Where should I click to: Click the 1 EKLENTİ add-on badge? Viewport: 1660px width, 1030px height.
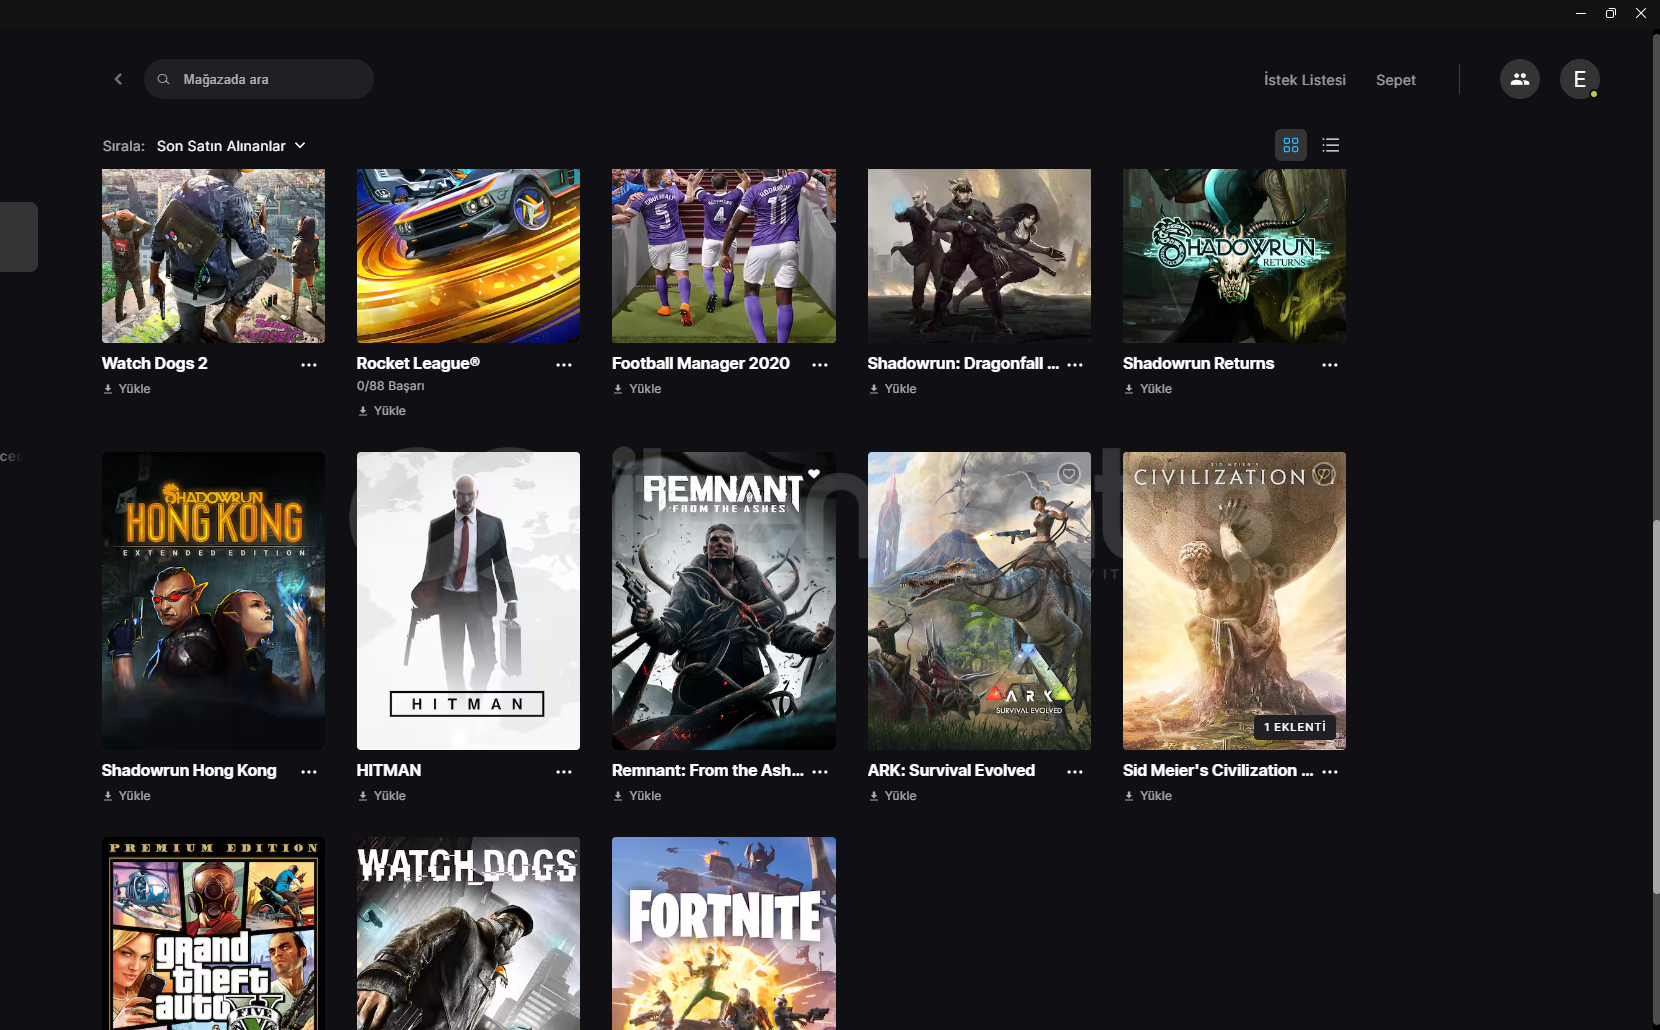1294,727
